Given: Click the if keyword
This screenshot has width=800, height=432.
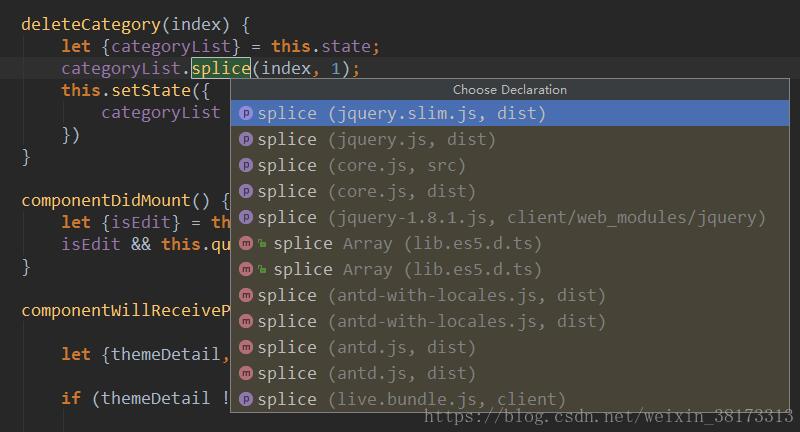Looking at the screenshot, I should click(x=71, y=398).
